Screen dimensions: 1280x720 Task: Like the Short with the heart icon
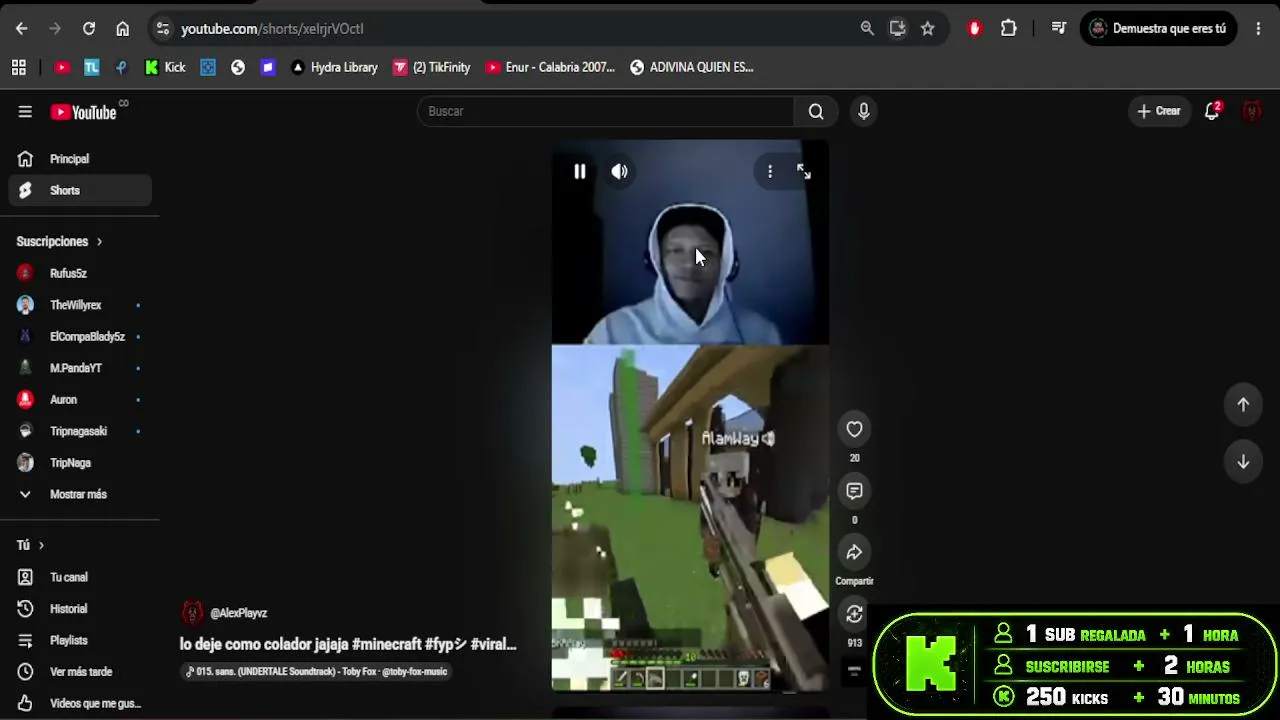(x=854, y=429)
